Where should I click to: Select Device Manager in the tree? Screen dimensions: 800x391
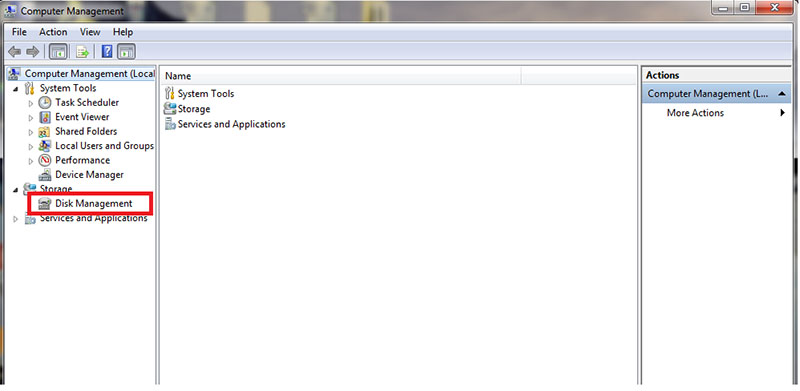coord(89,175)
